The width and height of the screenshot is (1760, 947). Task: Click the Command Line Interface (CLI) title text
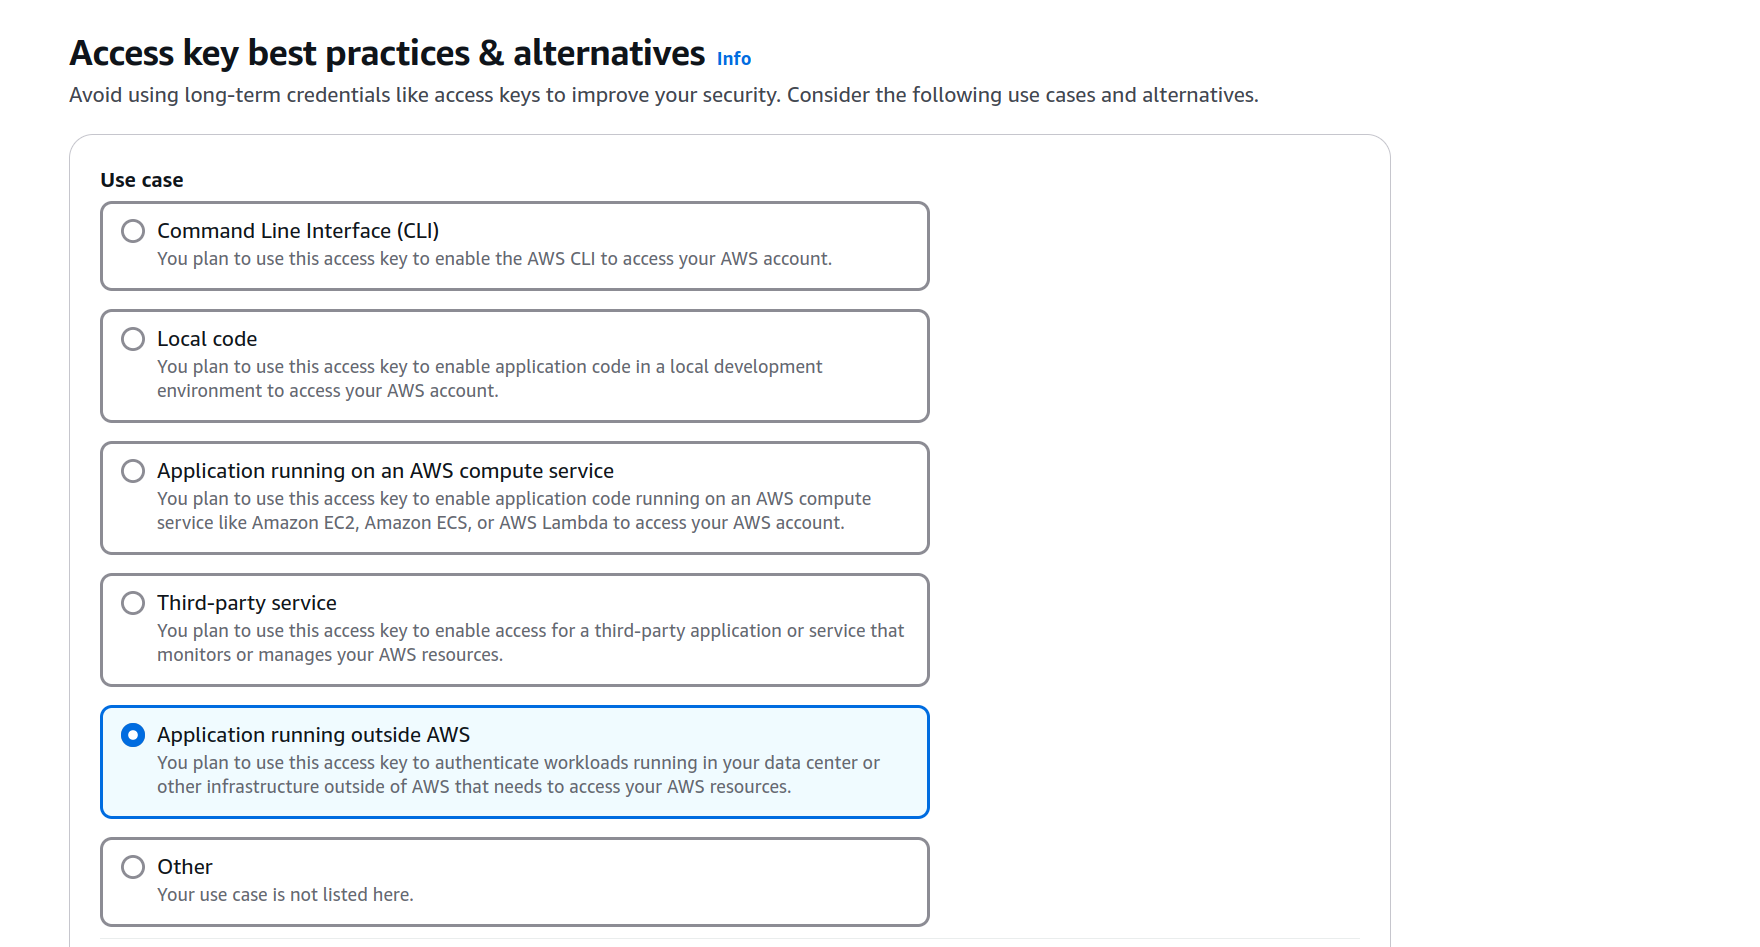(298, 231)
